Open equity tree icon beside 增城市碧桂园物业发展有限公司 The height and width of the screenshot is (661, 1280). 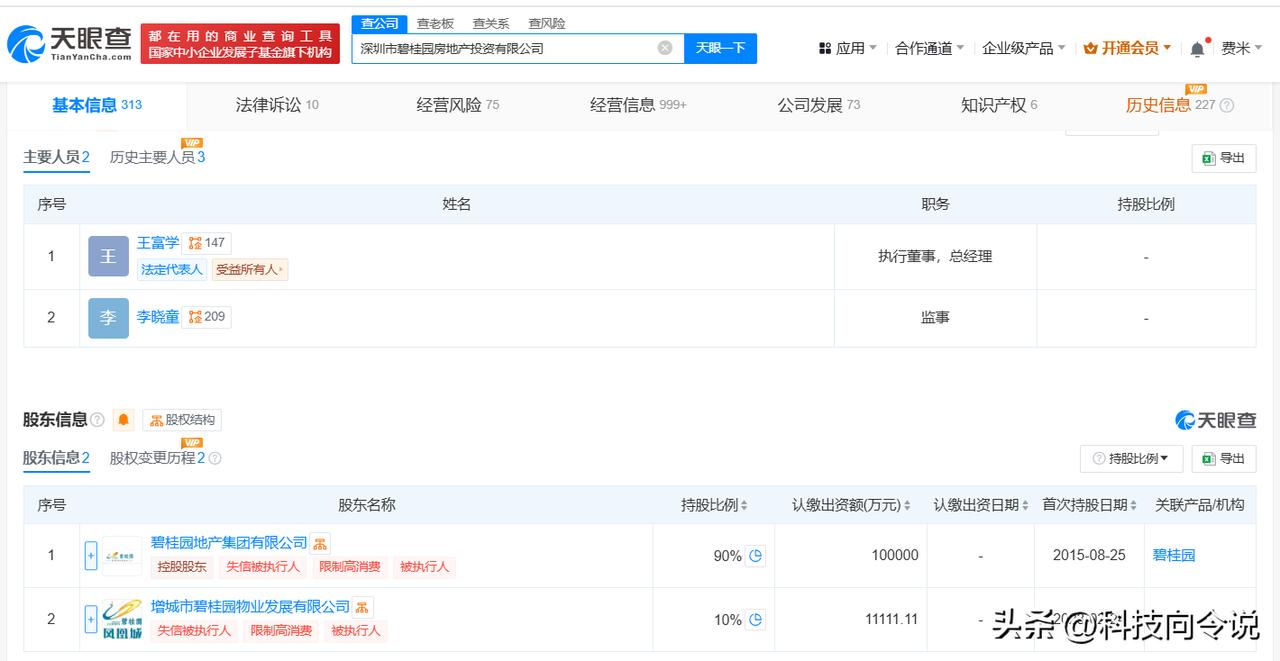click(x=363, y=607)
